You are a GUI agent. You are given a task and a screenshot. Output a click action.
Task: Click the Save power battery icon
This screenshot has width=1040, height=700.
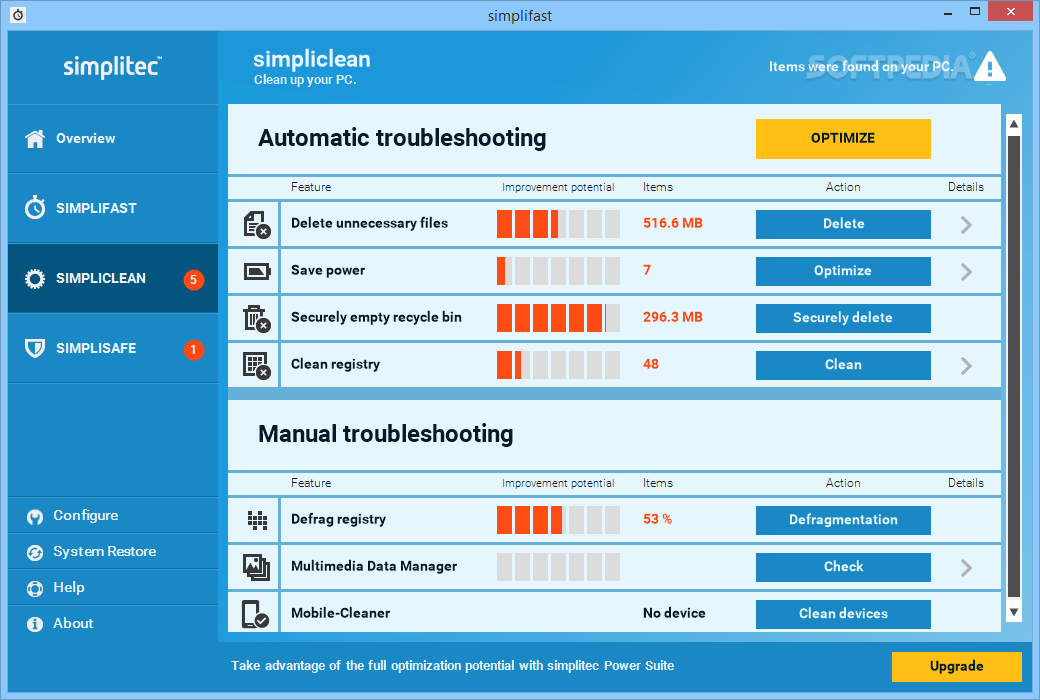pos(257,271)
